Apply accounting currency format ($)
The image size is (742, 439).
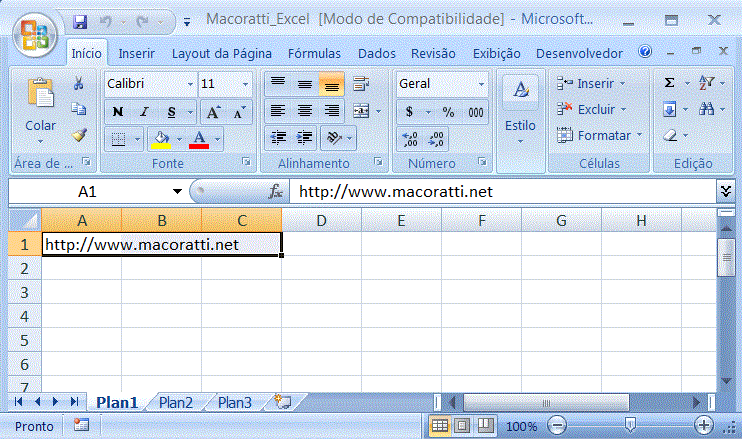[409, 112]
